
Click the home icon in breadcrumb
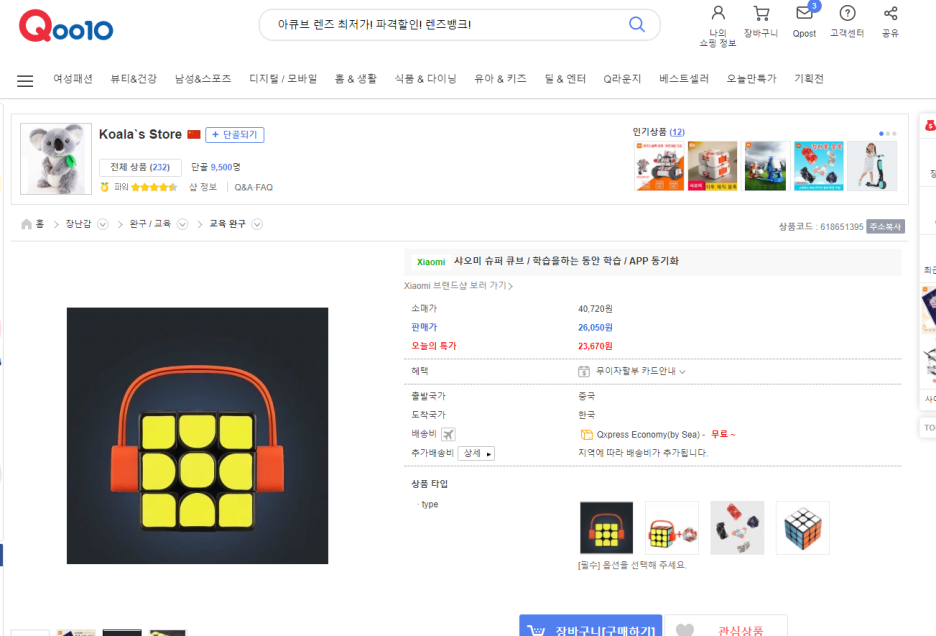pyautogui.click(x=26, y=224)
